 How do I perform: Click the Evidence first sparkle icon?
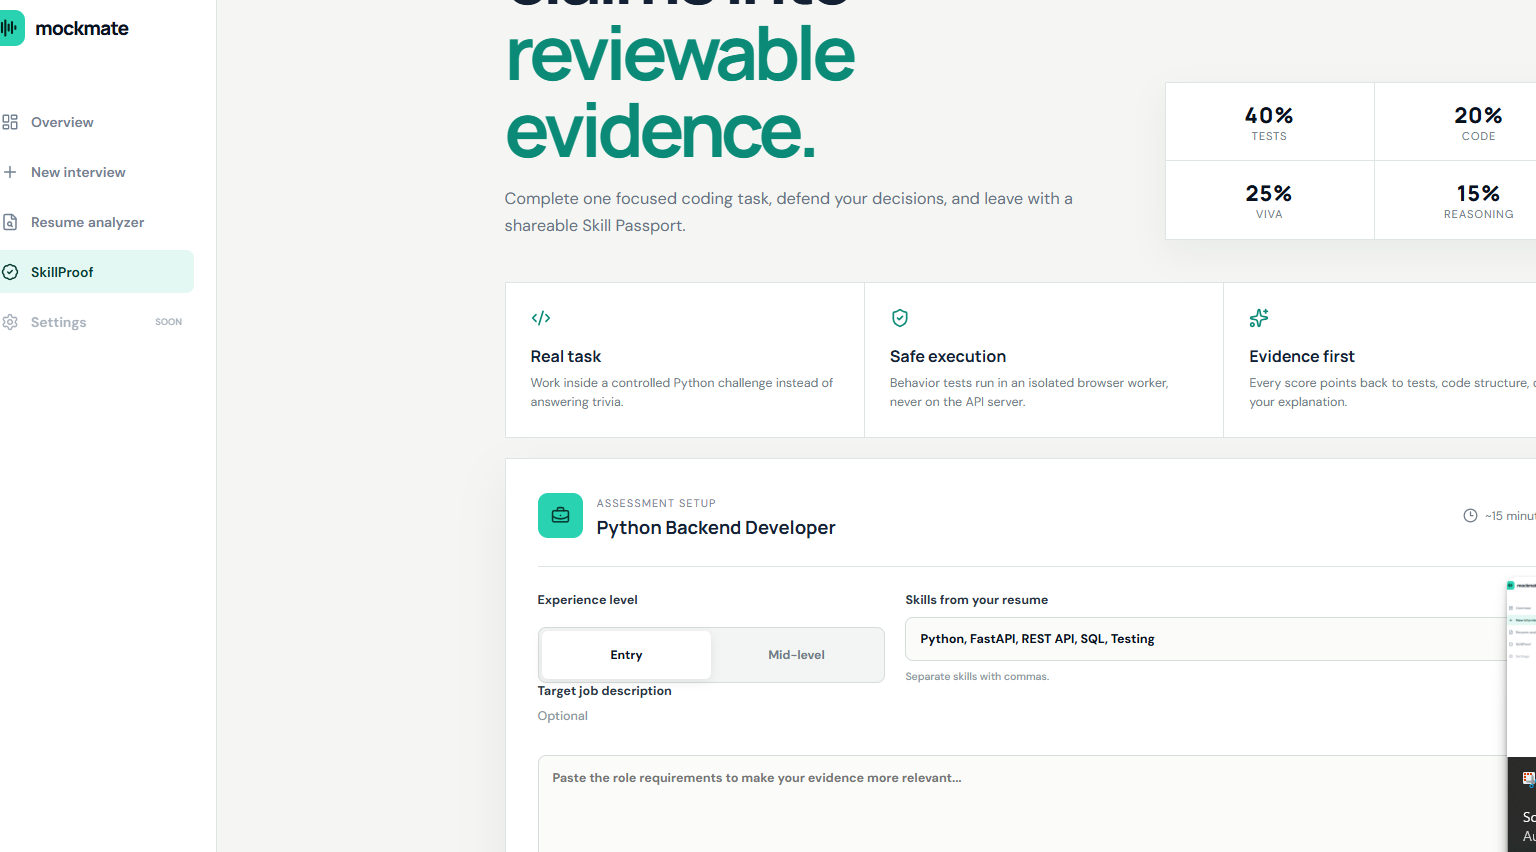click(x=1259, y=318)
